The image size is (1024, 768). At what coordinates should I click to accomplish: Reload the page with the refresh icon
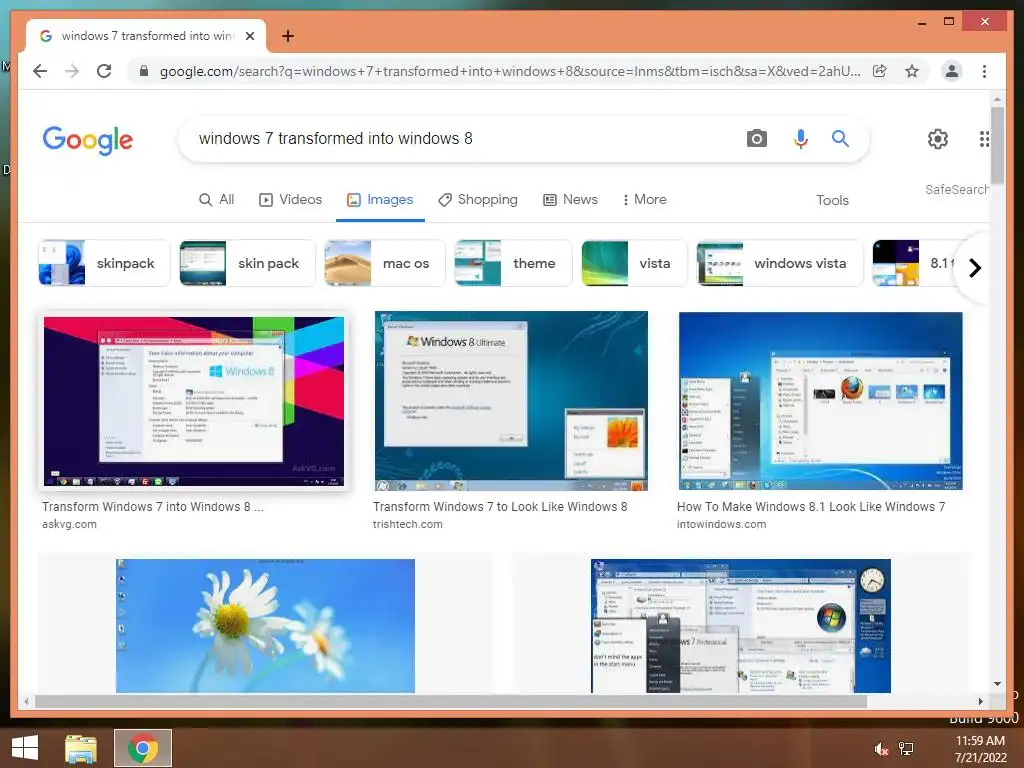(104, 71)
